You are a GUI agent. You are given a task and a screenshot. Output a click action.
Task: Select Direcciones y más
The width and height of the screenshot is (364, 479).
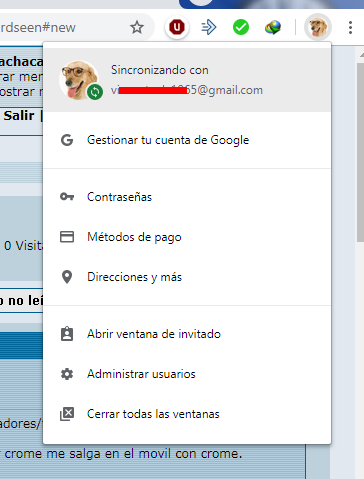click(187, 277)
